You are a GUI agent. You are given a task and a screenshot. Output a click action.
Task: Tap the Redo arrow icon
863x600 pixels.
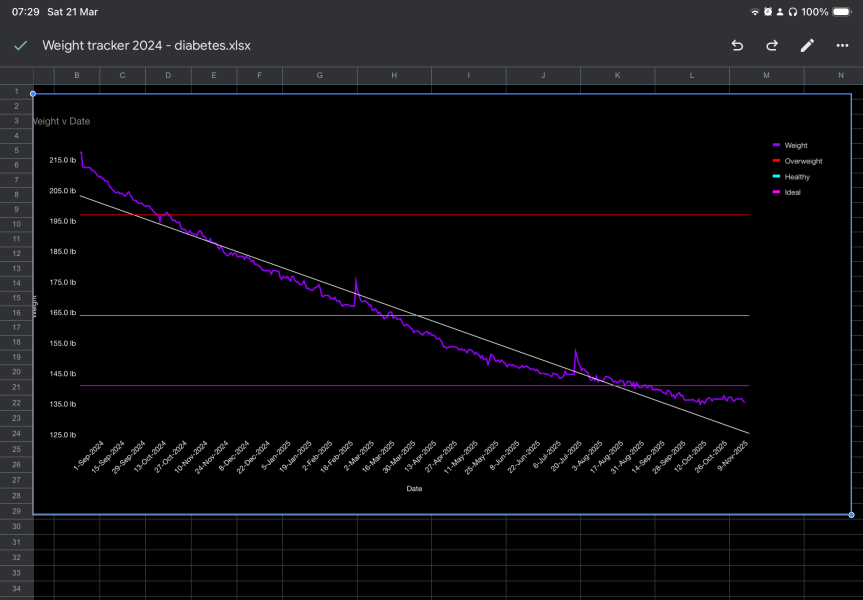(x=771, y=46)
